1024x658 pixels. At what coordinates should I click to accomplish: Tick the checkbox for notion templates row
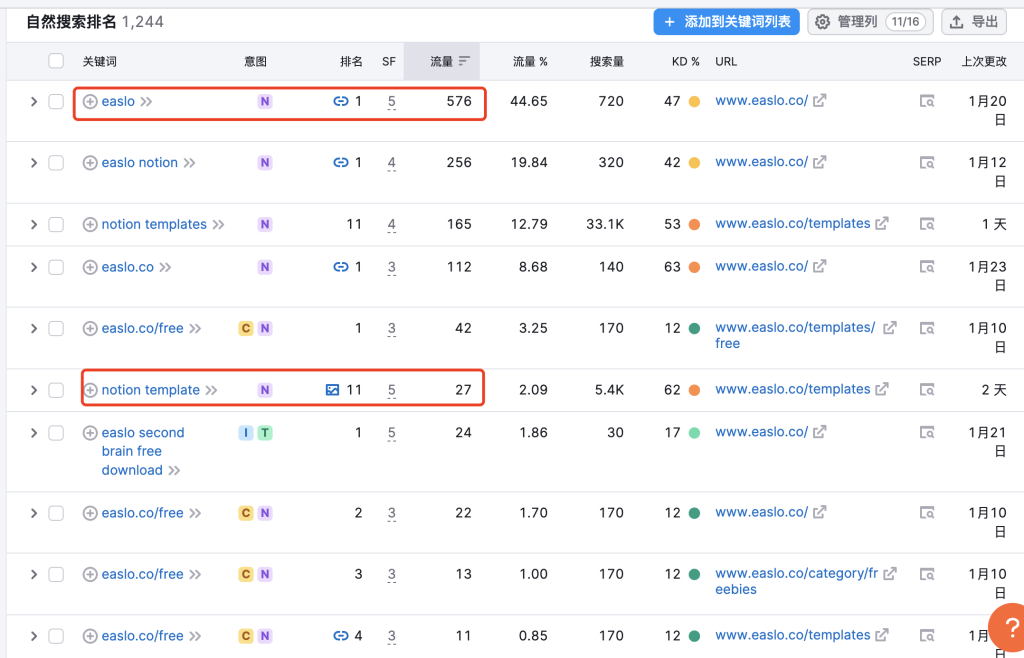point(56,224)
